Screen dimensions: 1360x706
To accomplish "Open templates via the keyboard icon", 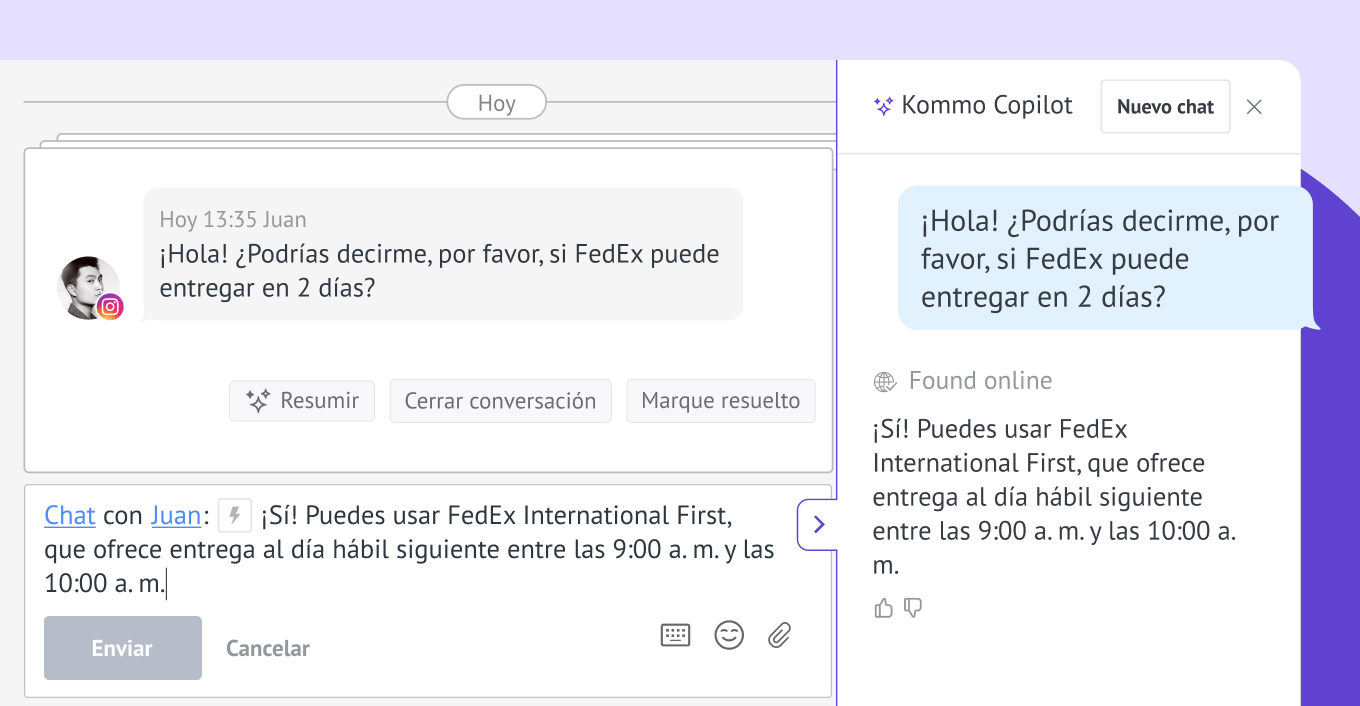I will pos(676,635).
